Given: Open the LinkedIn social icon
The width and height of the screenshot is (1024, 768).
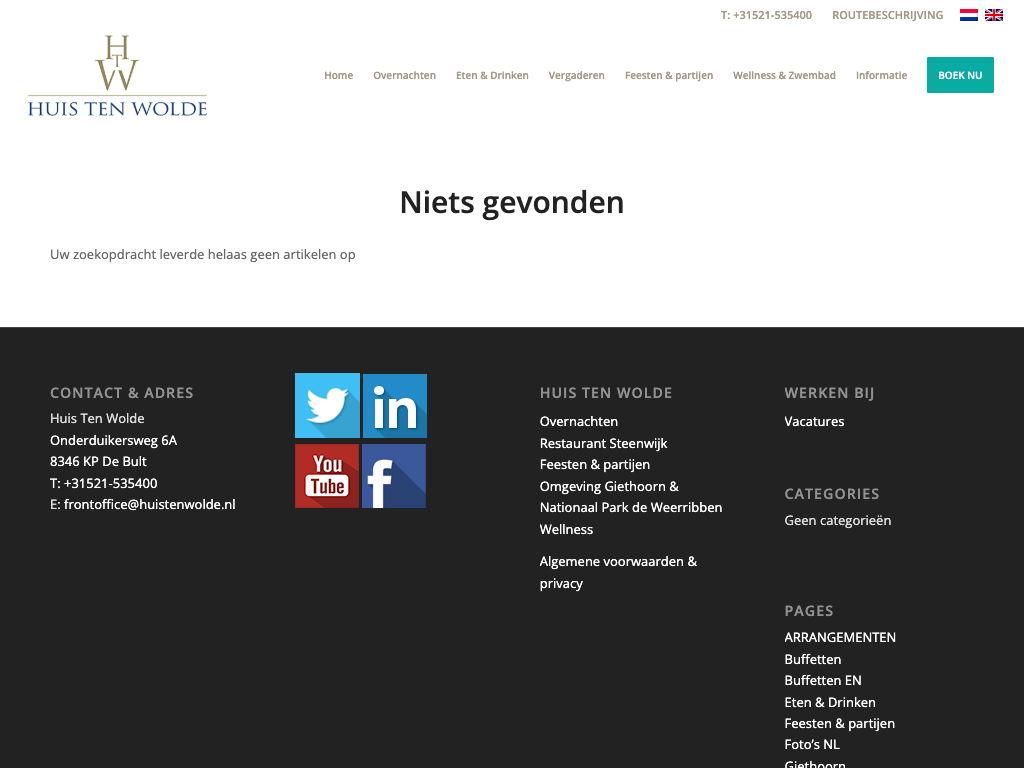Looking at the screenshot, I should (395, 406).
